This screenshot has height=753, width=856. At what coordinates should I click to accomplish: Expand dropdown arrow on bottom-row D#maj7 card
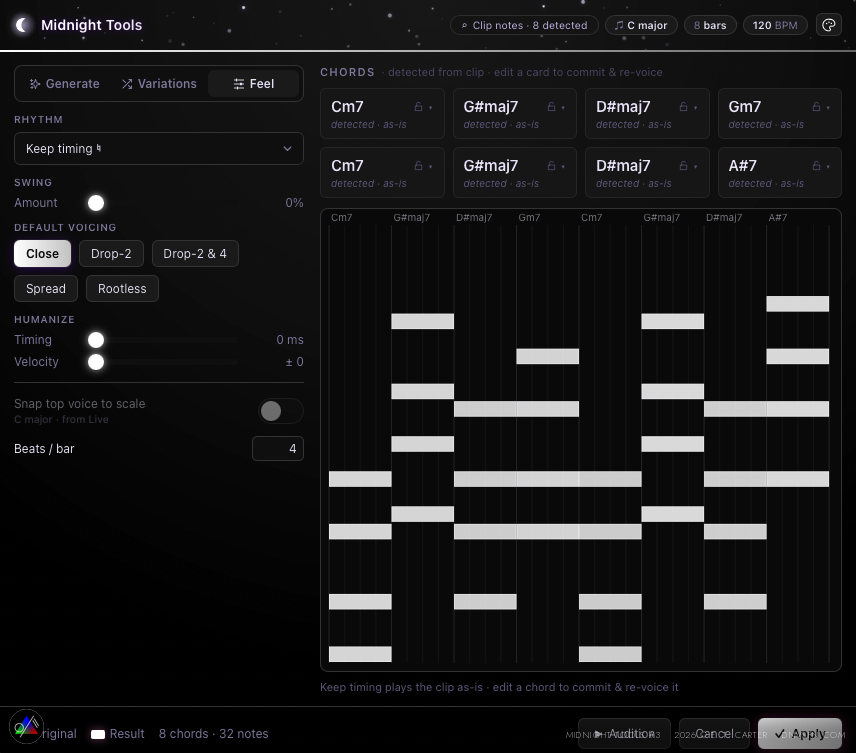(x=696, y=167)
